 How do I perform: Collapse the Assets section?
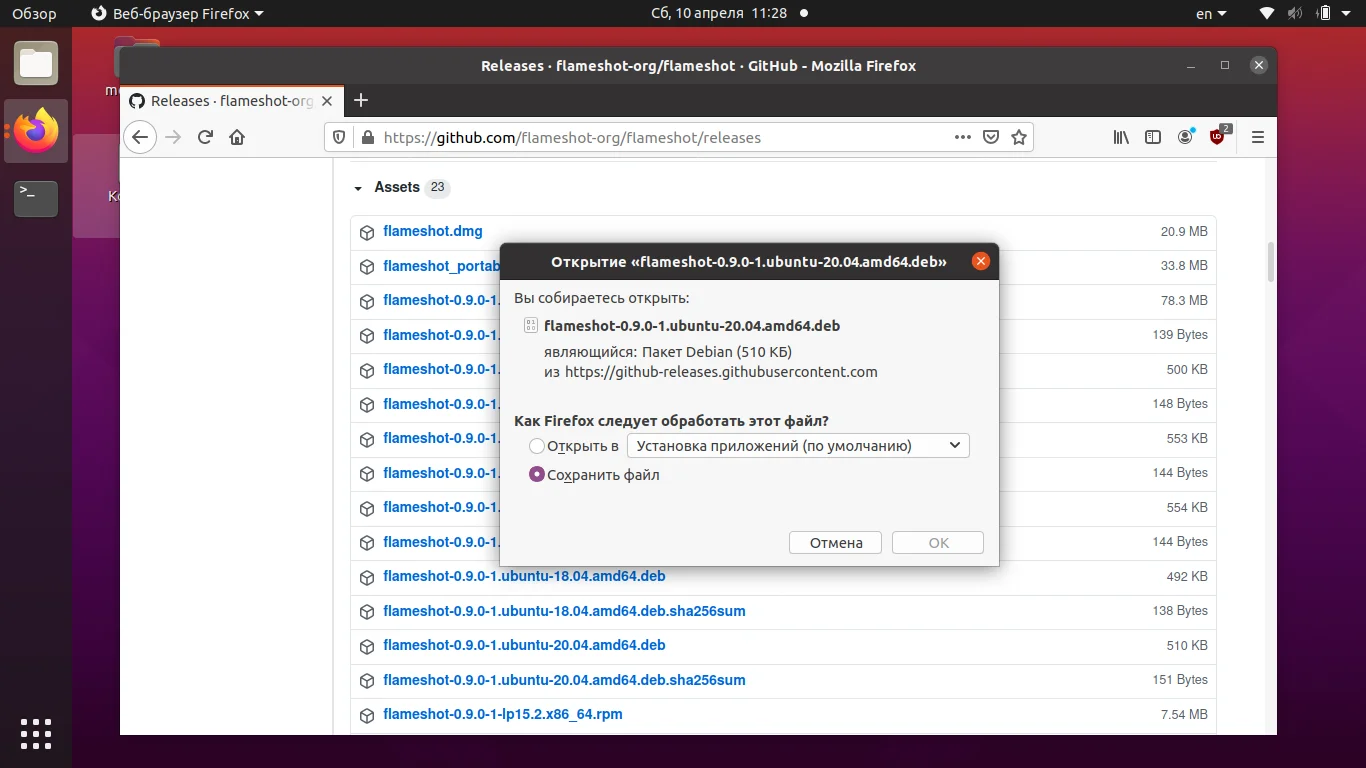(x=358, y=187)
